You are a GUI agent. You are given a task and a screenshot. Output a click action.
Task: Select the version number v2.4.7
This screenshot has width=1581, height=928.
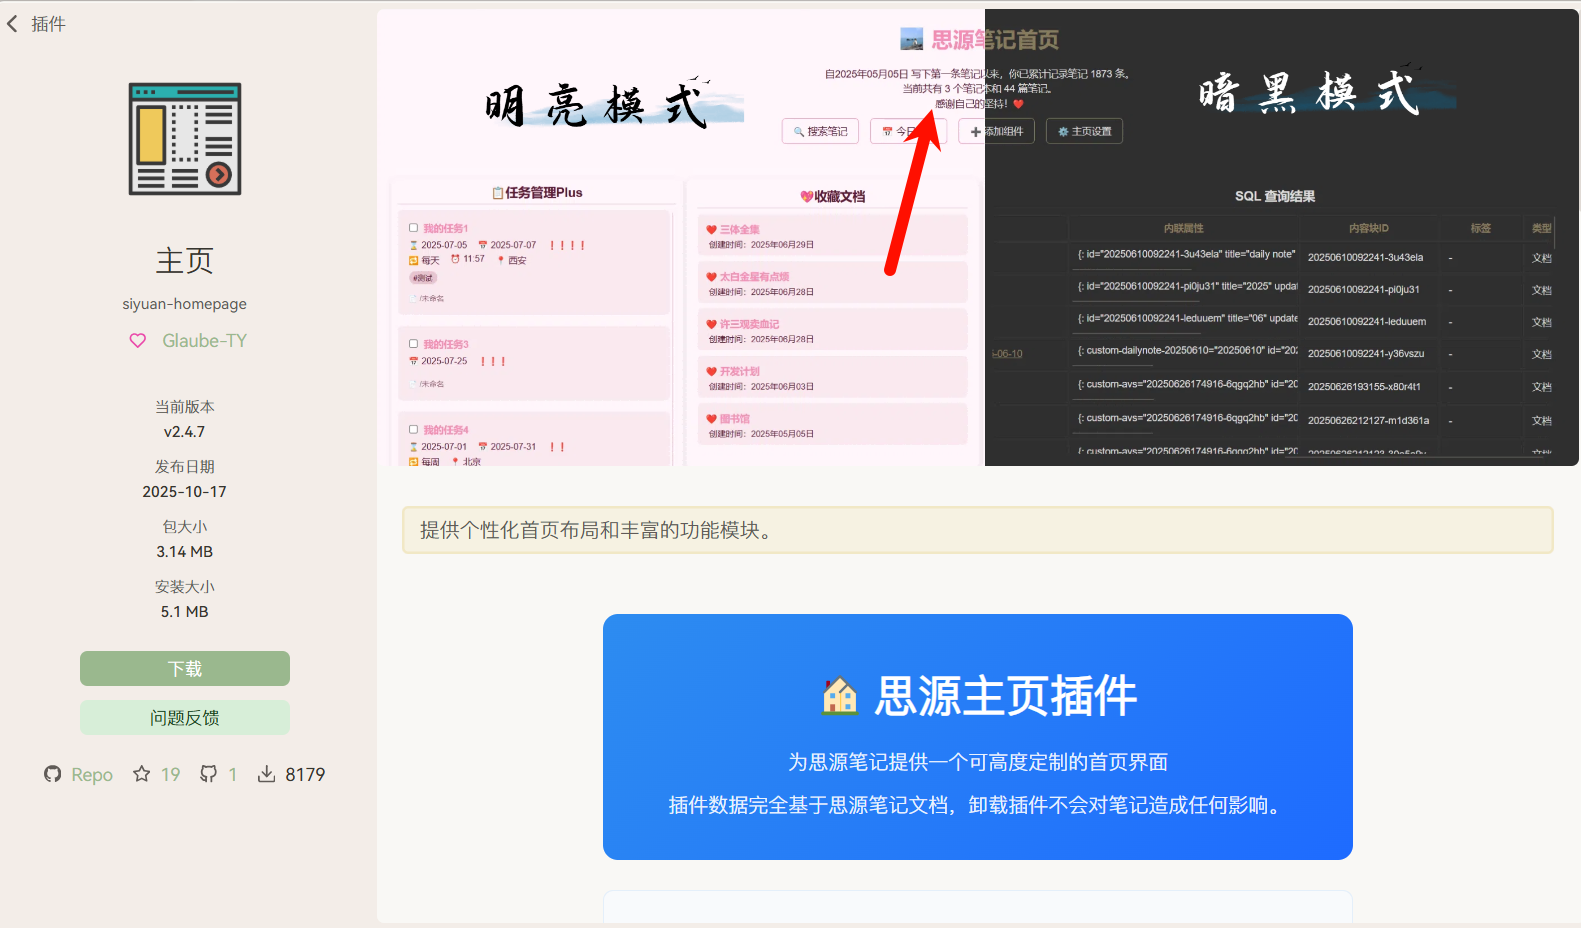[185, 432]
